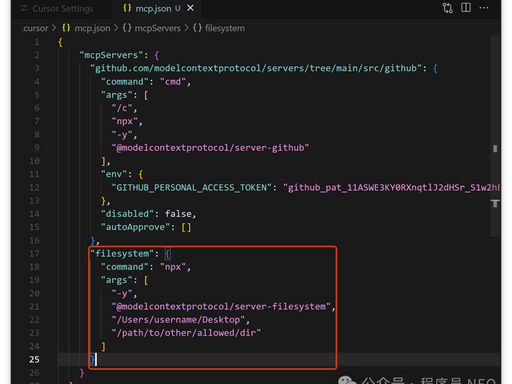Click the "-y" argument on line 20
Screen dimensions: 512x384
tap(122, 293)
